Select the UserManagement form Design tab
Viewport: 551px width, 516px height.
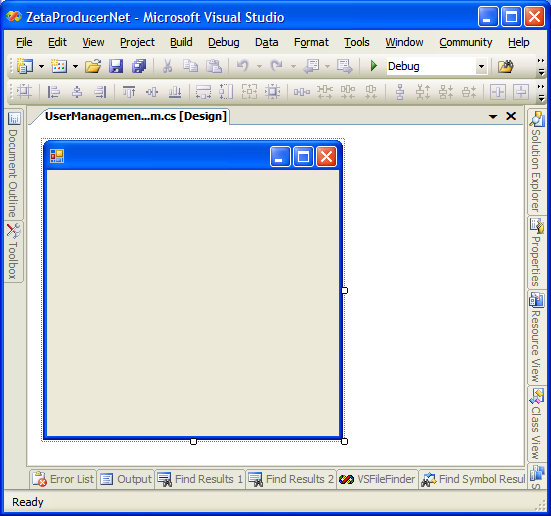pos(136,116)
